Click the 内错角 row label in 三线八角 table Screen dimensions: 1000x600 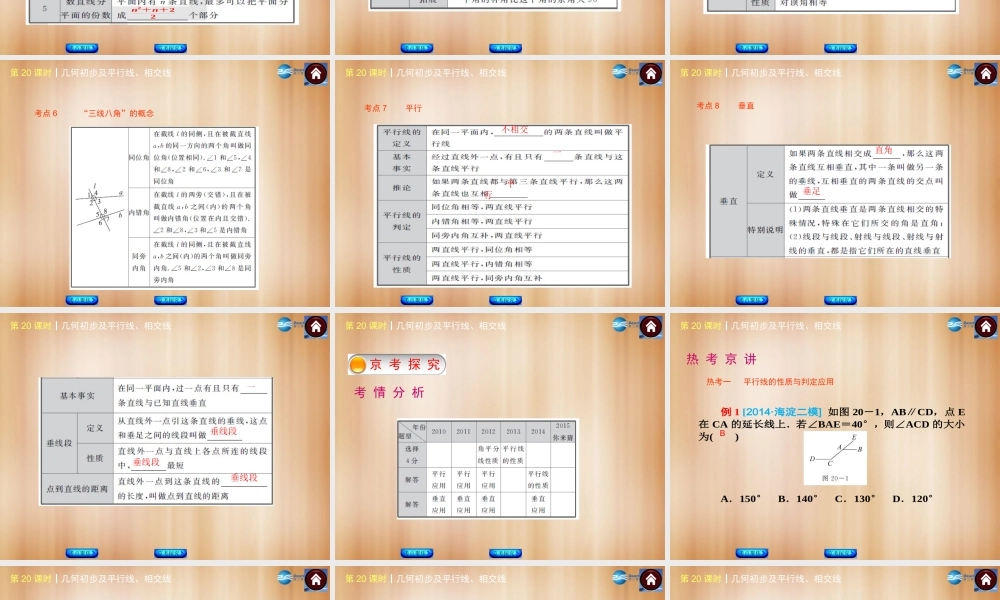tap(139, 212)
